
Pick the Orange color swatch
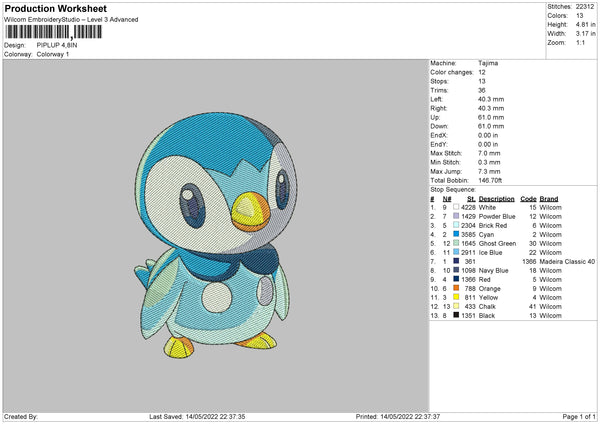pos(456,288)
